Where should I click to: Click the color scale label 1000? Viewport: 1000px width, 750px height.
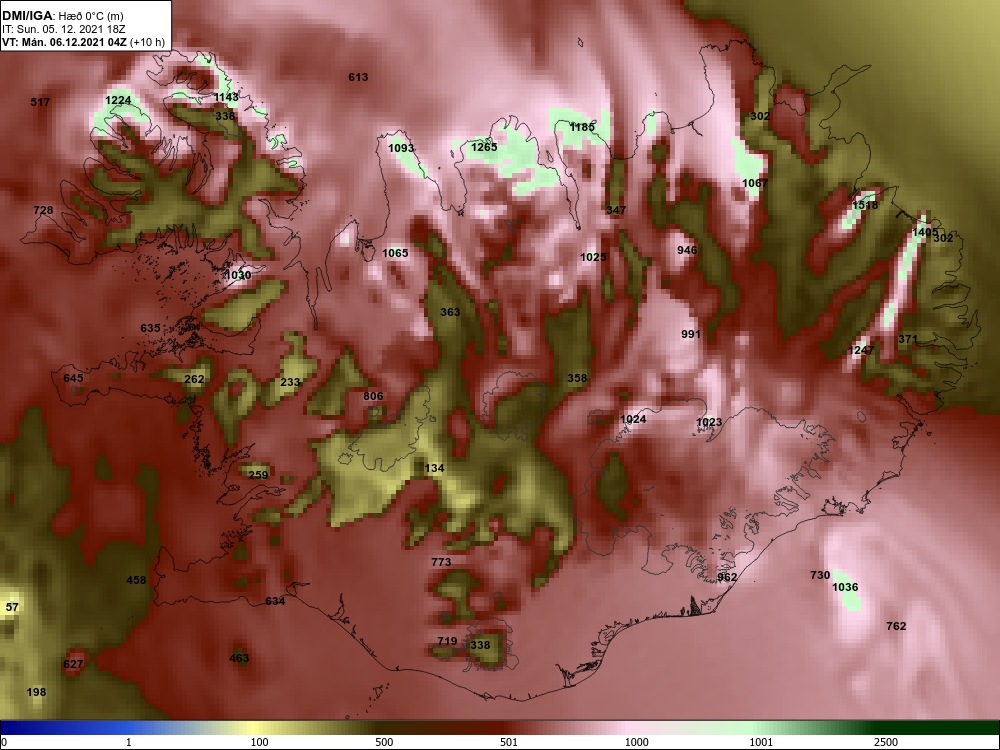(636, 742)
